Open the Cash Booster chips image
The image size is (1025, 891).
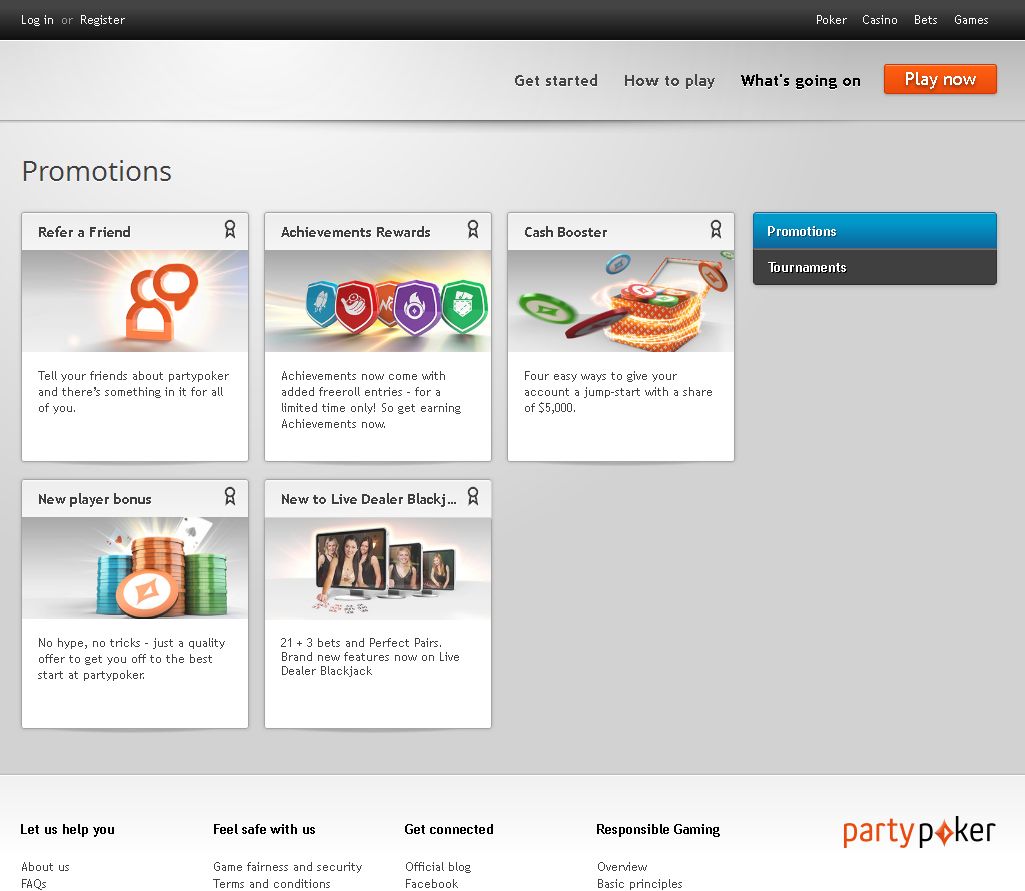tap(621, 301)
